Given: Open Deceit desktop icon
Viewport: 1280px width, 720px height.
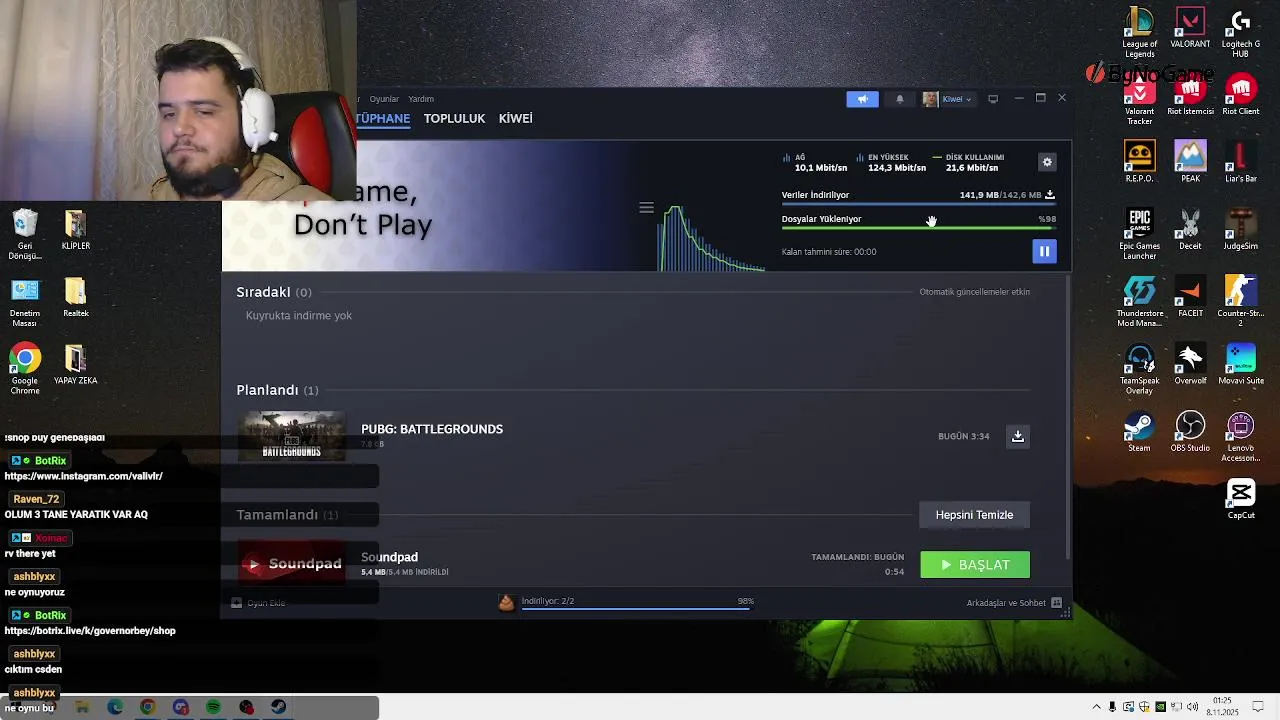Looking at the screenshot, I should pyautogui.click(x=1190, y=230).
